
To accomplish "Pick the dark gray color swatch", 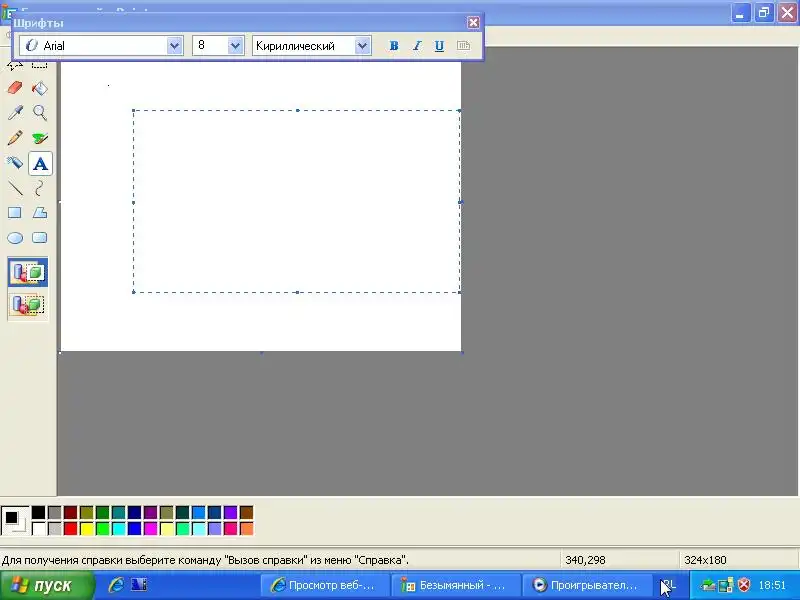I will point(55,512).
